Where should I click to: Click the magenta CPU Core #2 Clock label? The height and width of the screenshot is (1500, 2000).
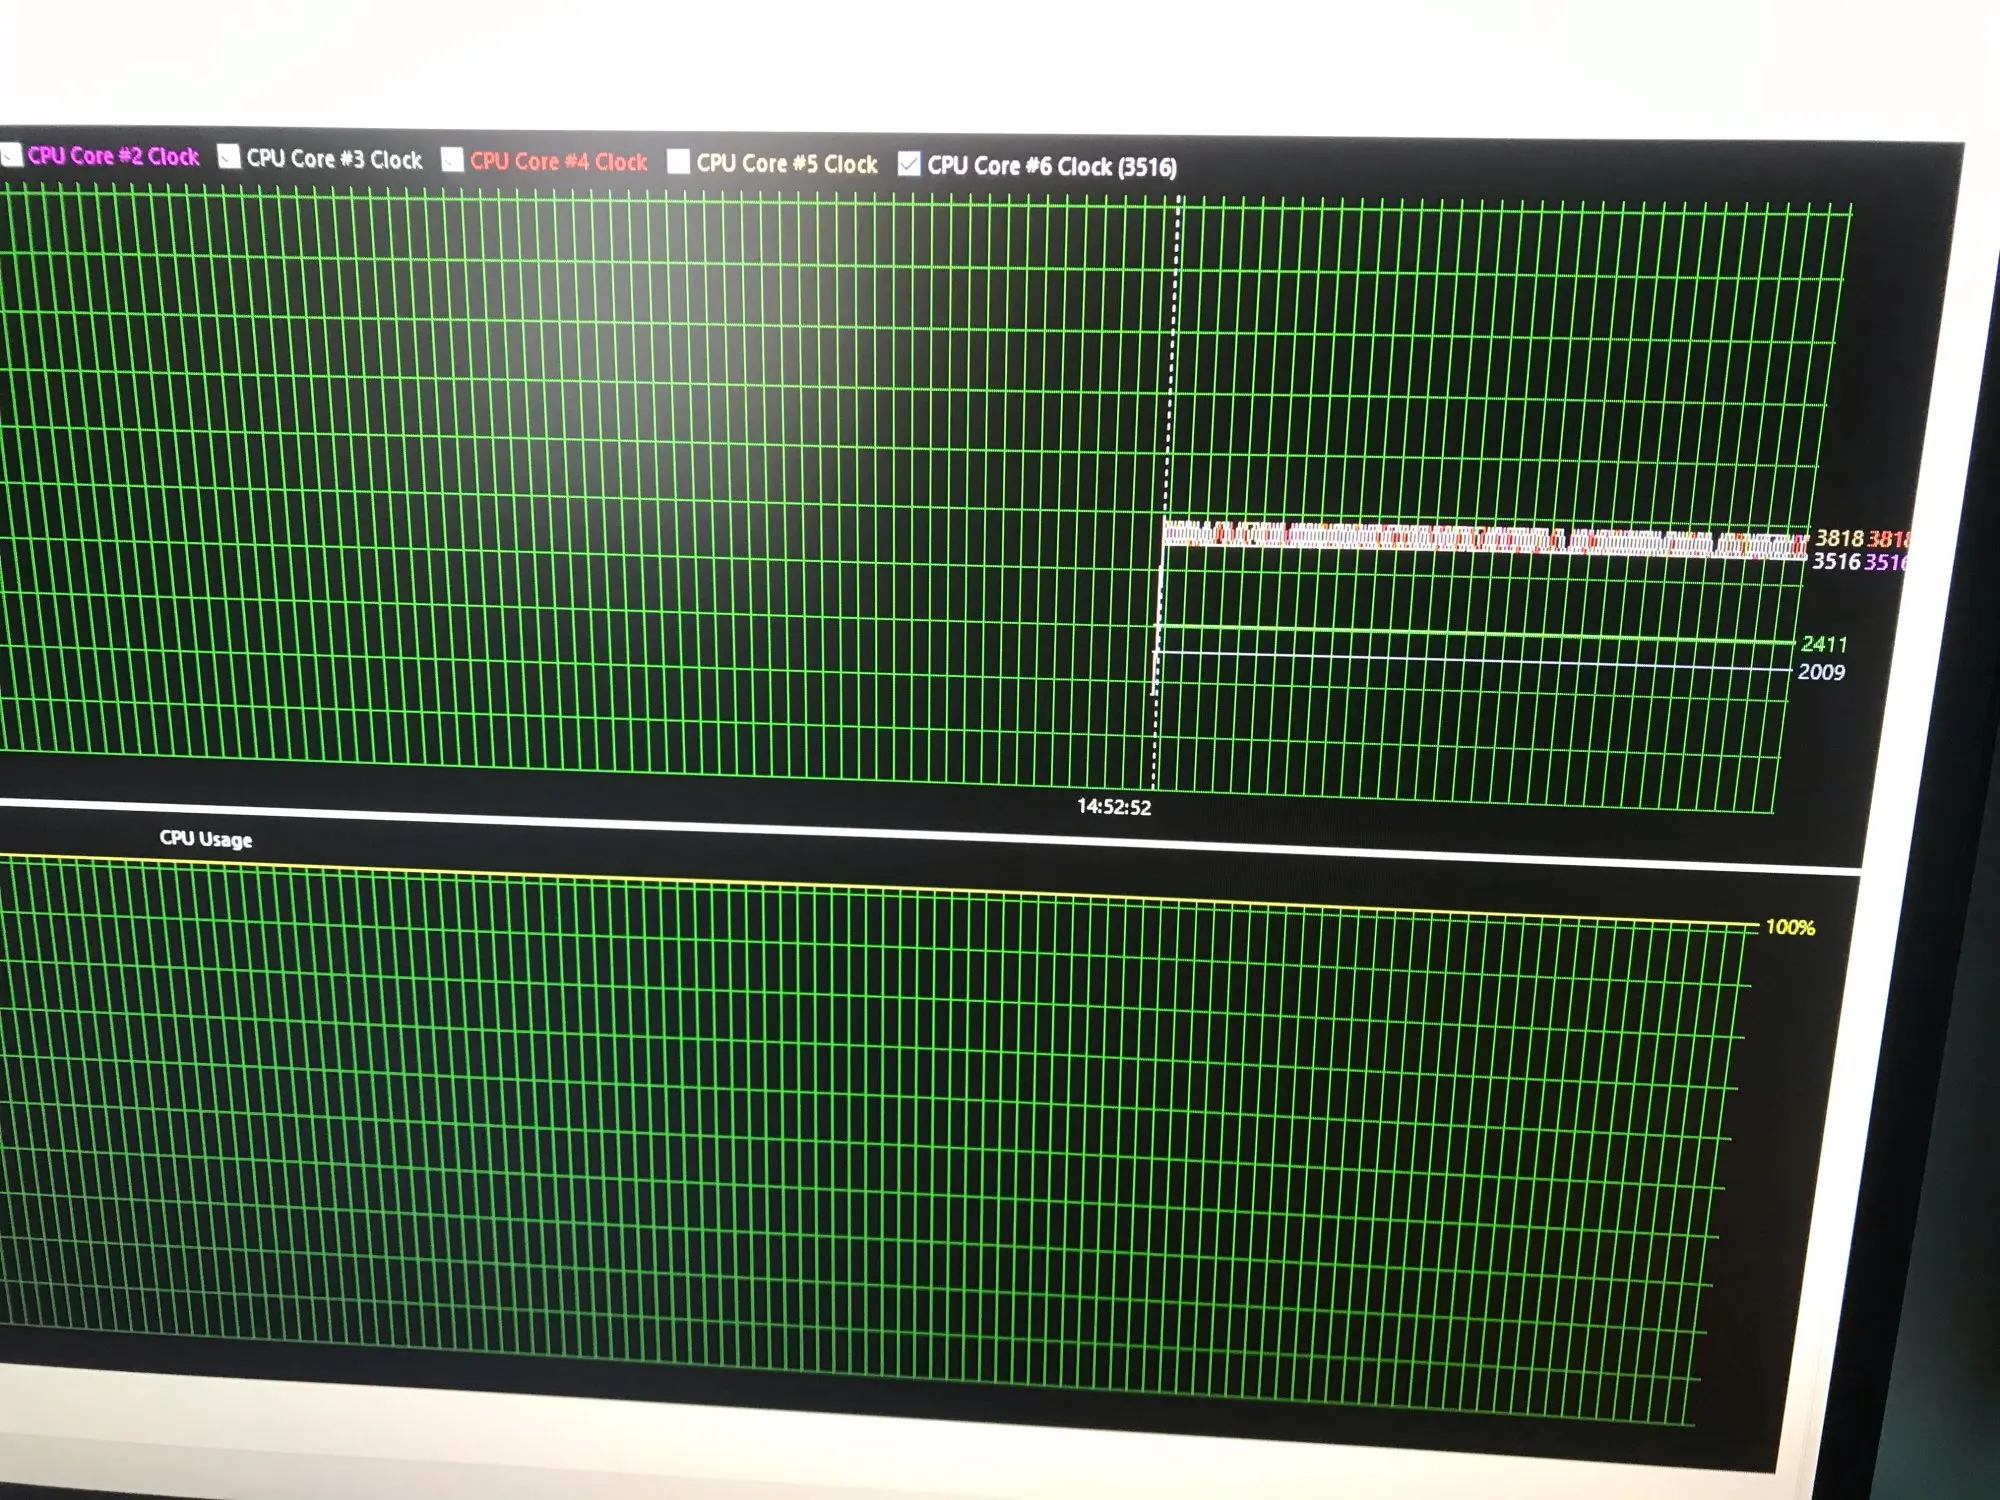pos(113,156)
